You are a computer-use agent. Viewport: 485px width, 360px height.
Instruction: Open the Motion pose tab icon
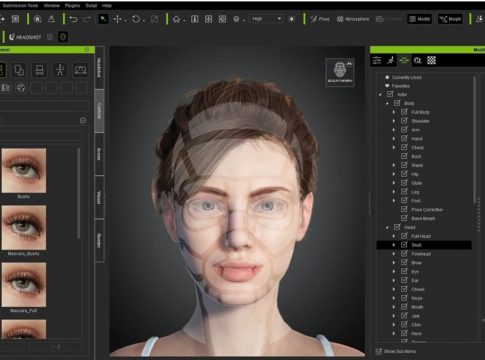[x=391, y=60]
